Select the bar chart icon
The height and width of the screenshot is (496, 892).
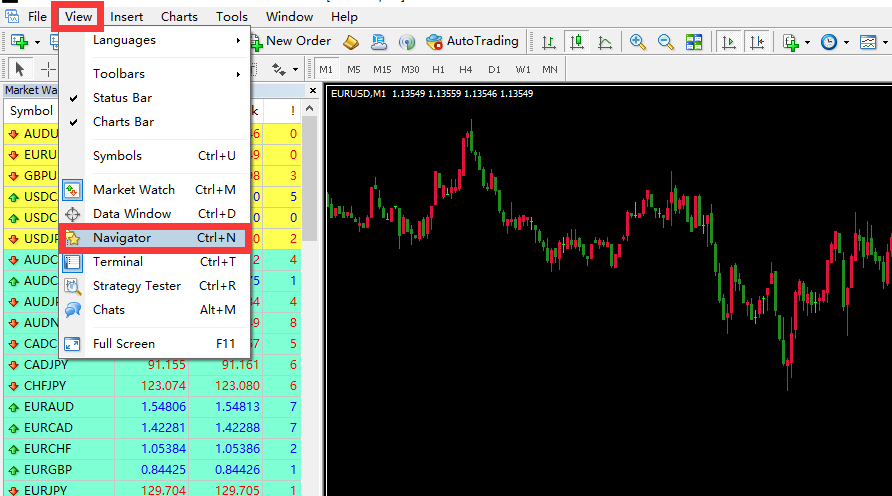click(x=549, y=42)
